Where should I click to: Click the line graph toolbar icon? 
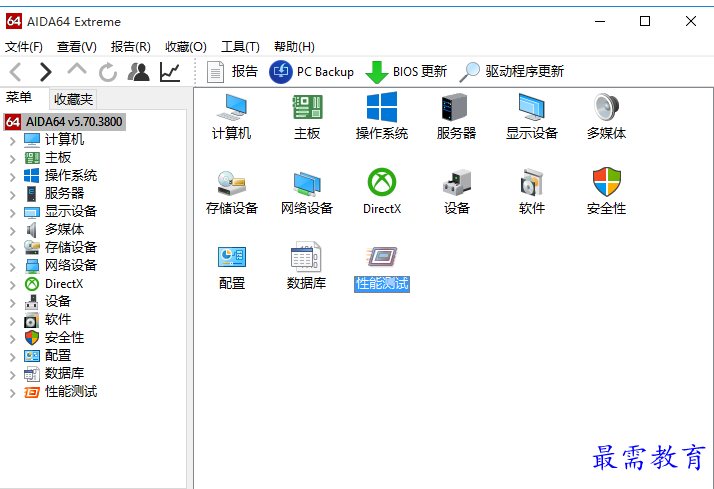170,72
